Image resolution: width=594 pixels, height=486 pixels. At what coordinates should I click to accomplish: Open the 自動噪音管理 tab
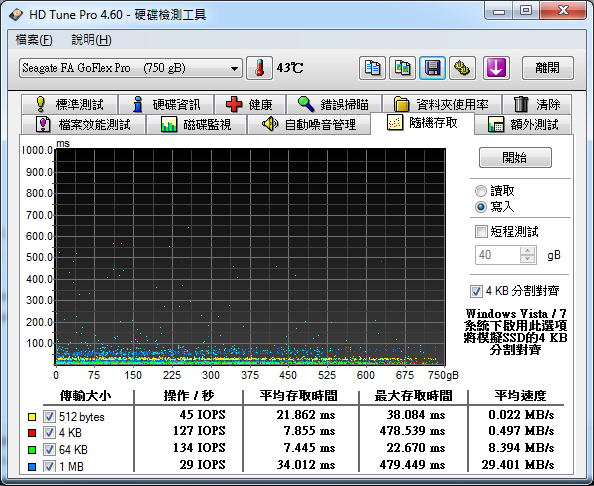309,124
